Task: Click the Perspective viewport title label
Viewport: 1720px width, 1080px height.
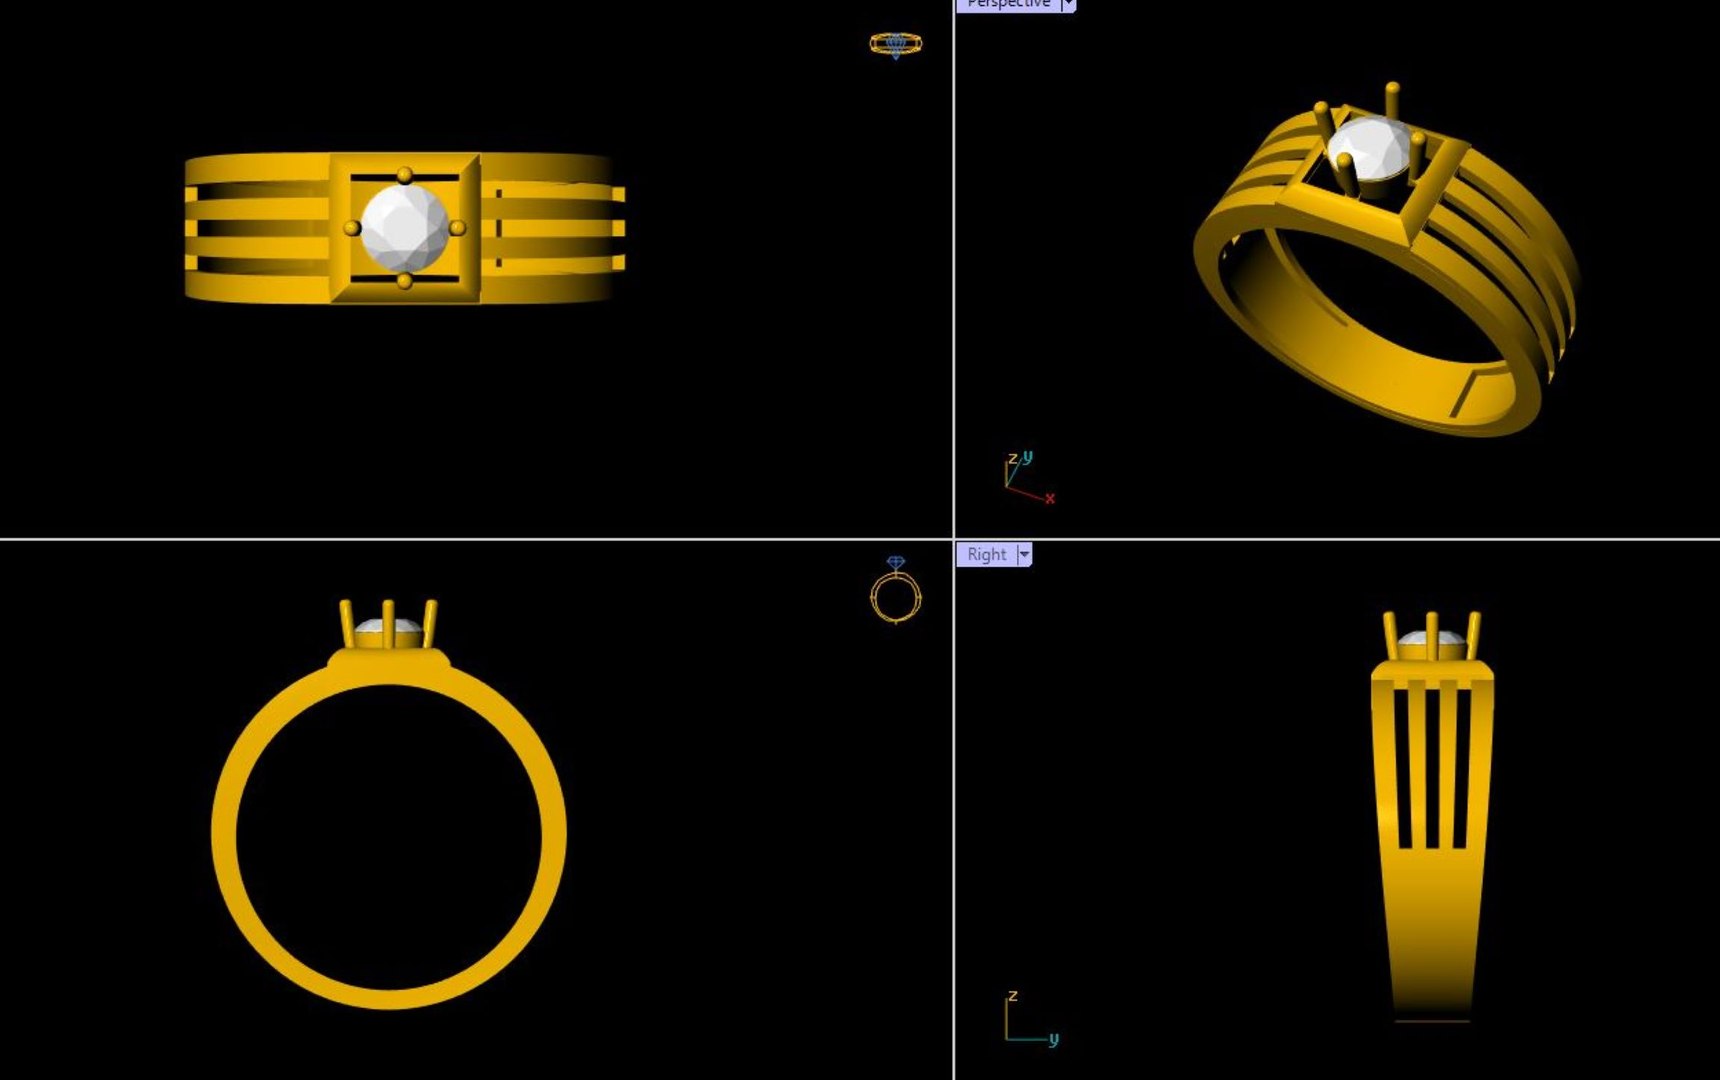Action: point(1008,4)
